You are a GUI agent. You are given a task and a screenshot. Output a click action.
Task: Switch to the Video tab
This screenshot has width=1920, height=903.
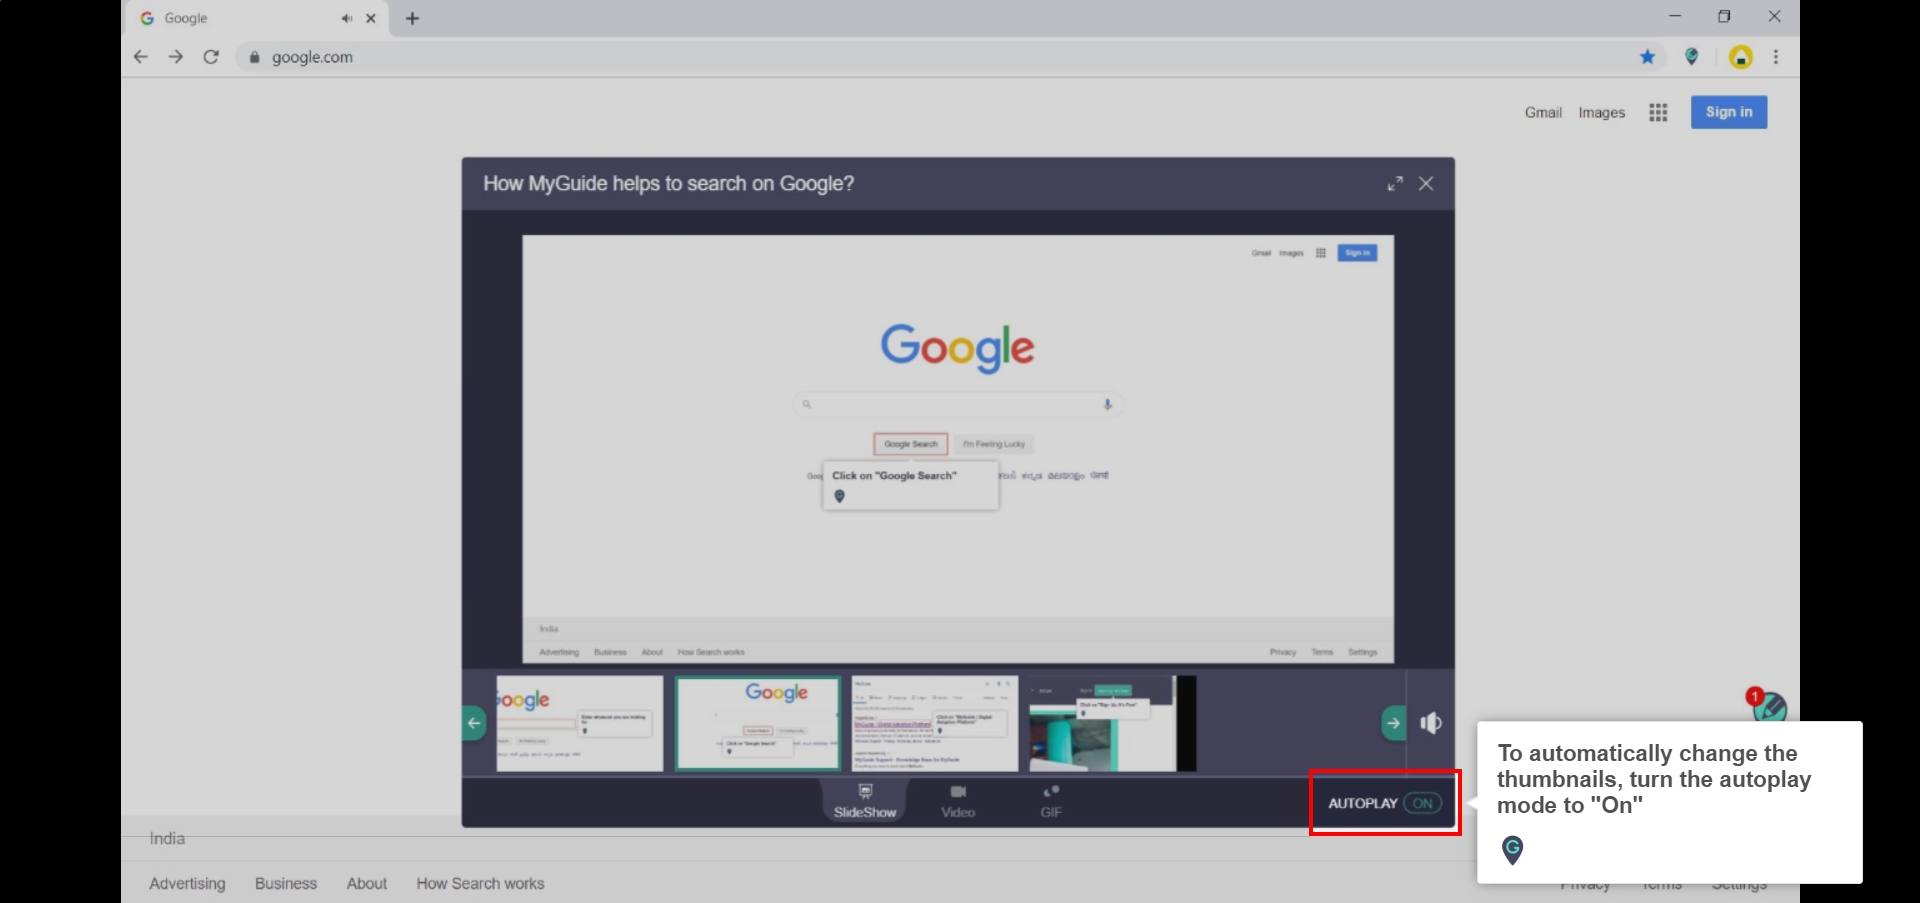(x=958, y=802)
